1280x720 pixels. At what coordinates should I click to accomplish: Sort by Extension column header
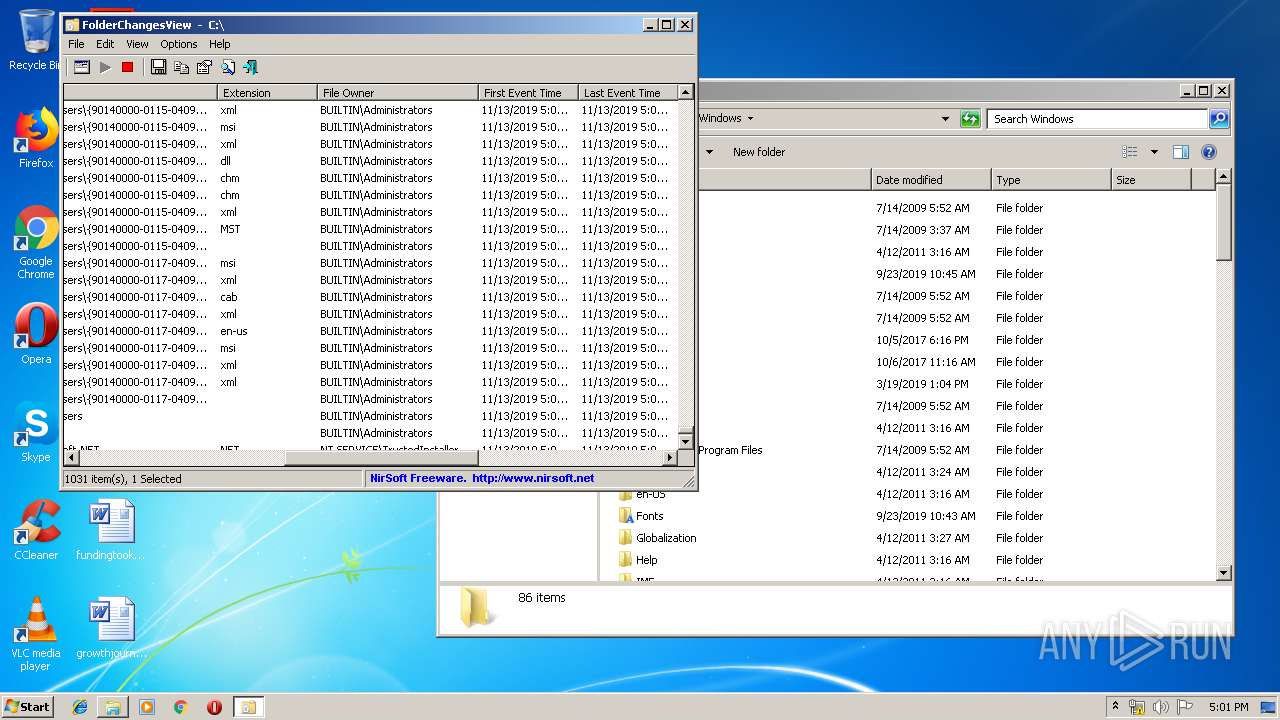[x=267, y=93]
